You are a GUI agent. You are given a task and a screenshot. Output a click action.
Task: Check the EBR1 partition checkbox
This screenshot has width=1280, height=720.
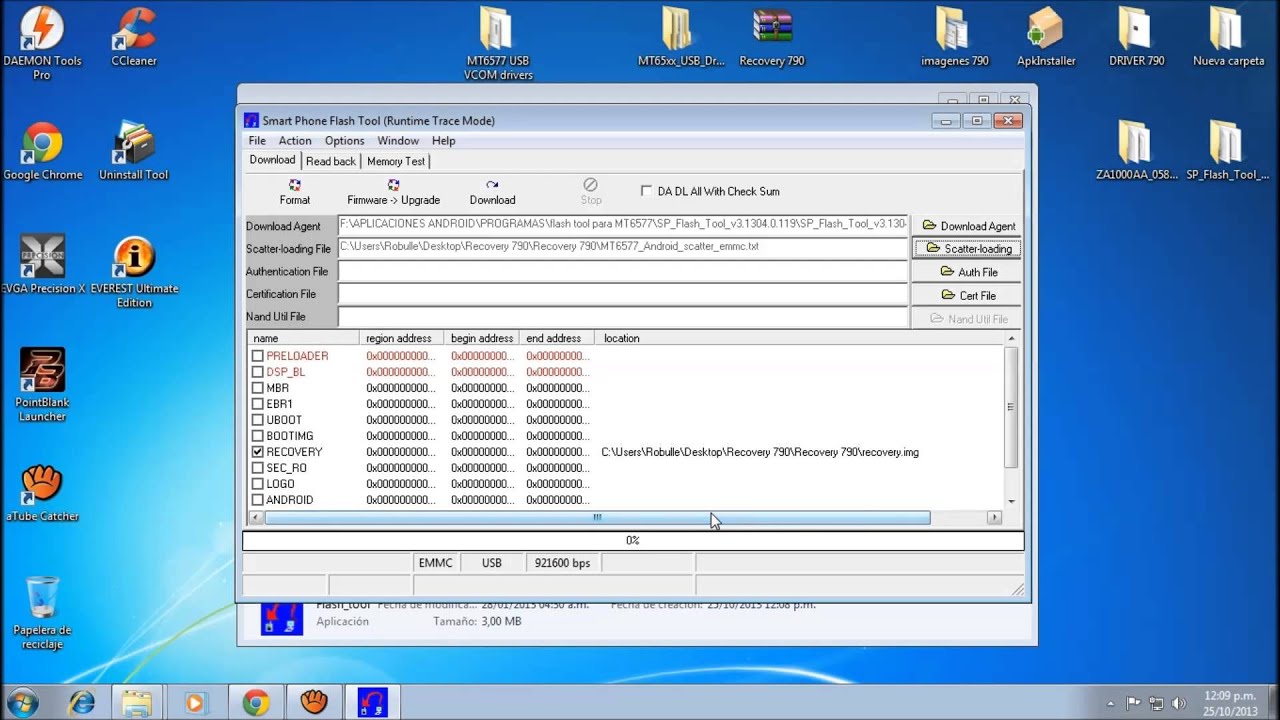[258, 404]
